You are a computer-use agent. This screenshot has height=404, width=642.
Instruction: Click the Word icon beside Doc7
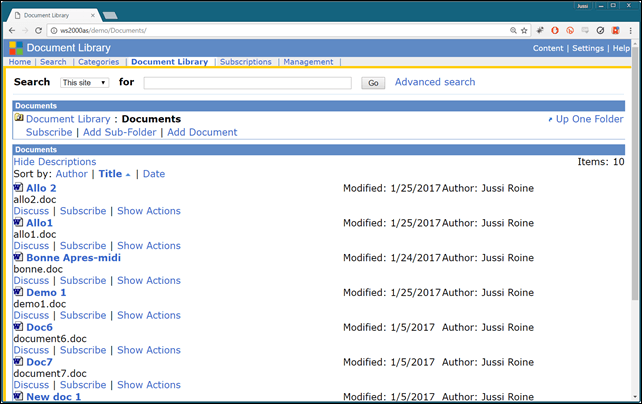point(18,361)
